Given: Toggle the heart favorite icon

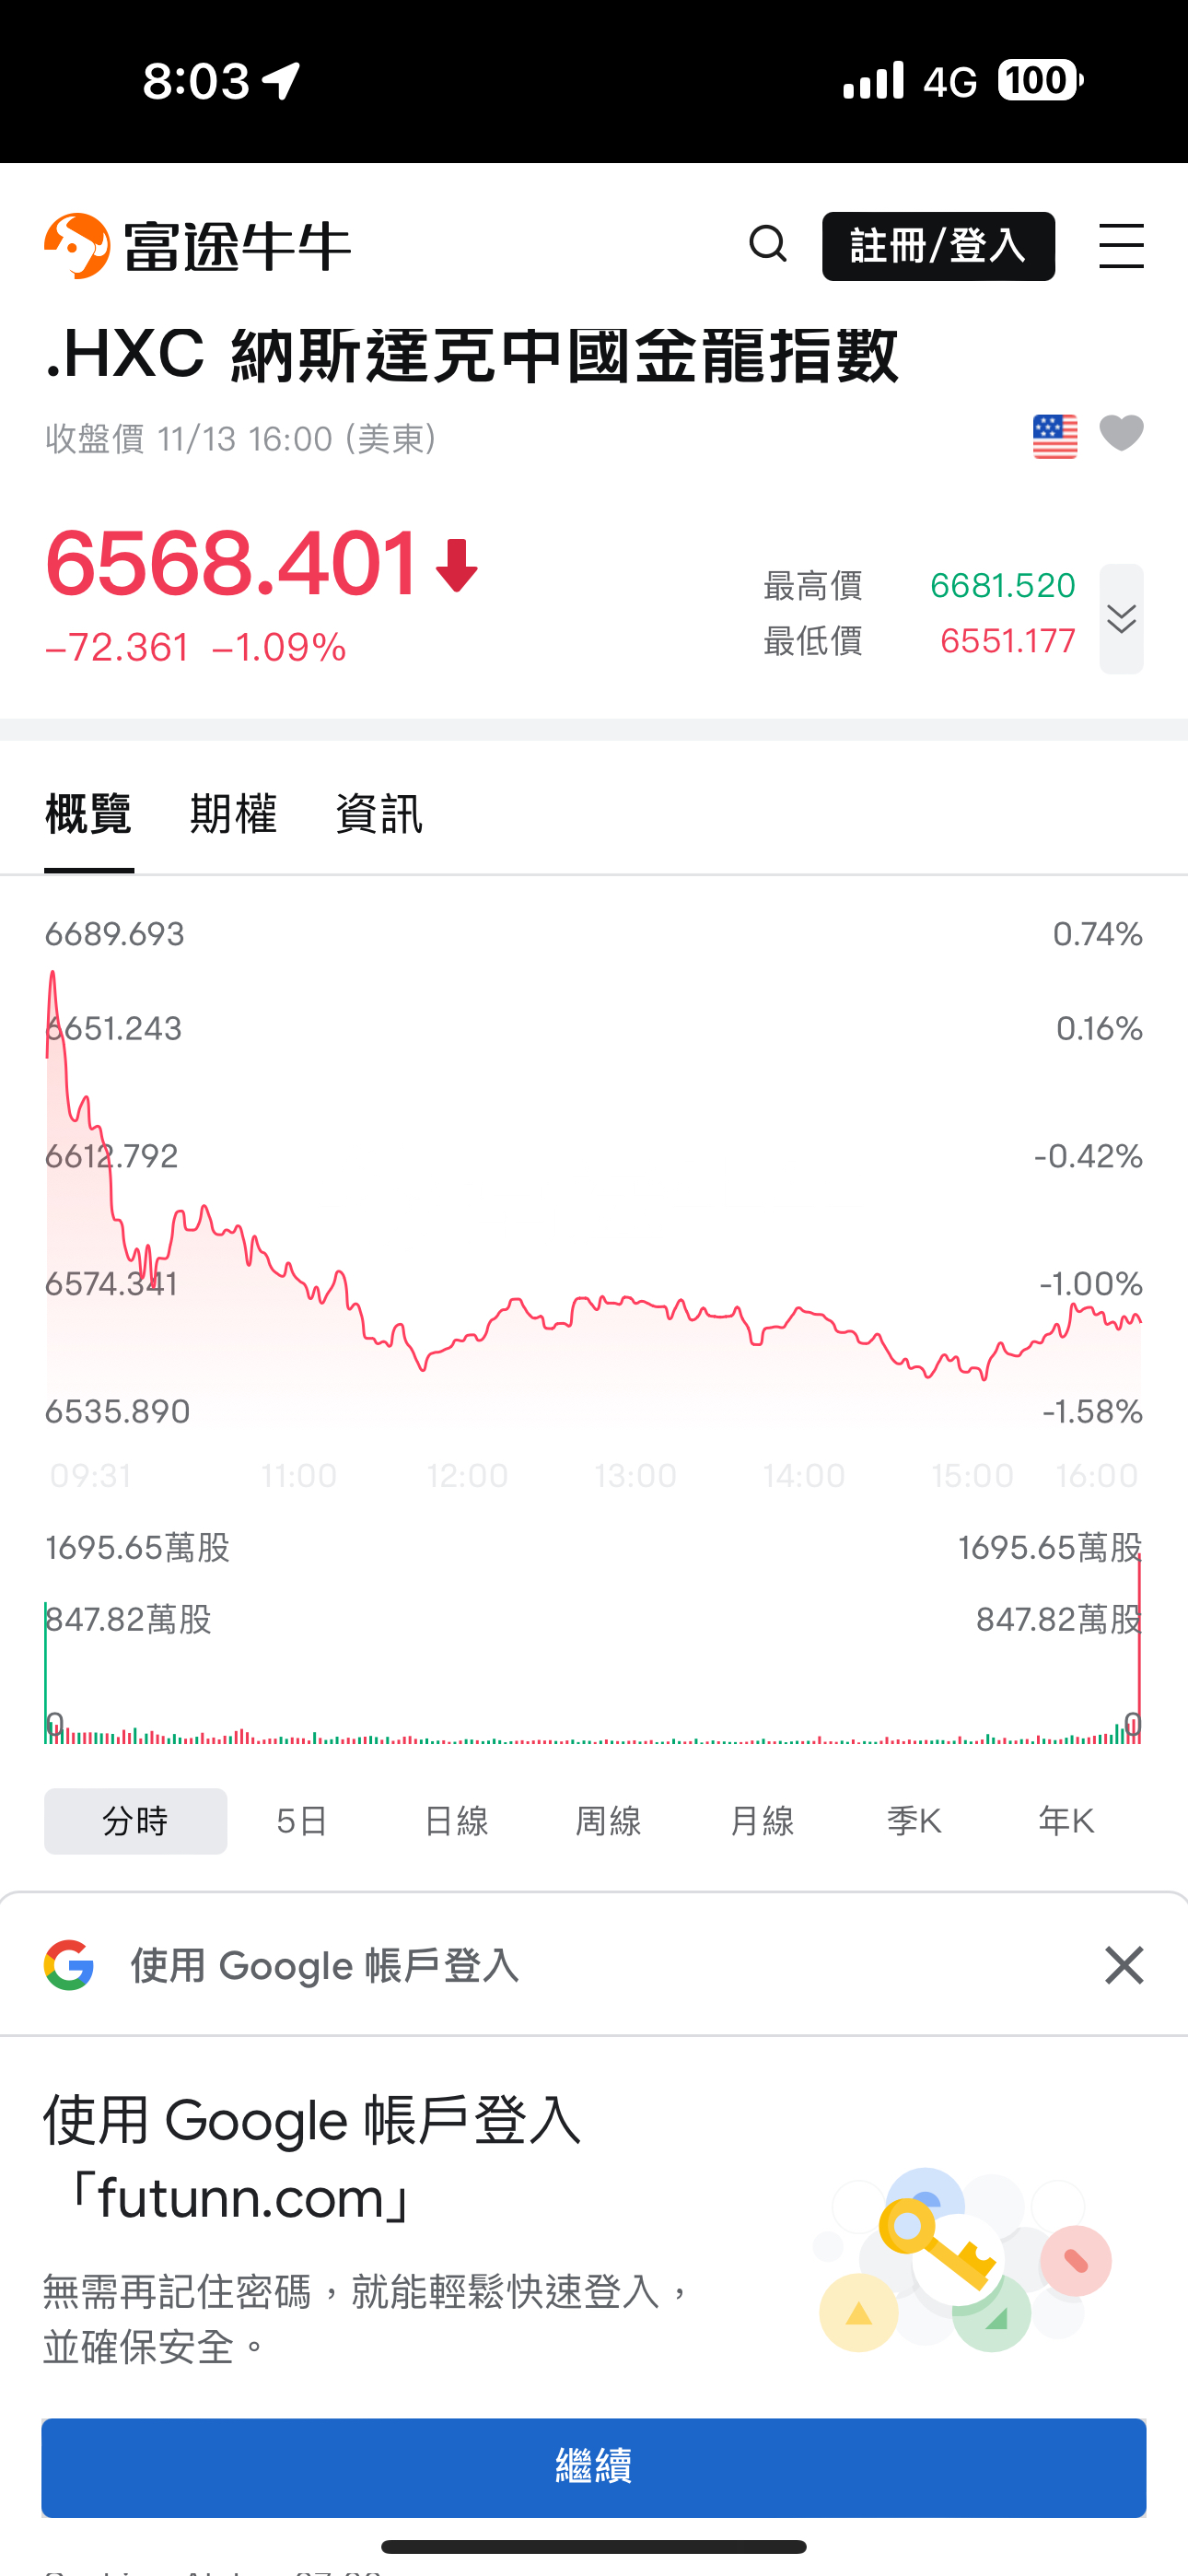Looking at the screenshot, I should 1120,434.
